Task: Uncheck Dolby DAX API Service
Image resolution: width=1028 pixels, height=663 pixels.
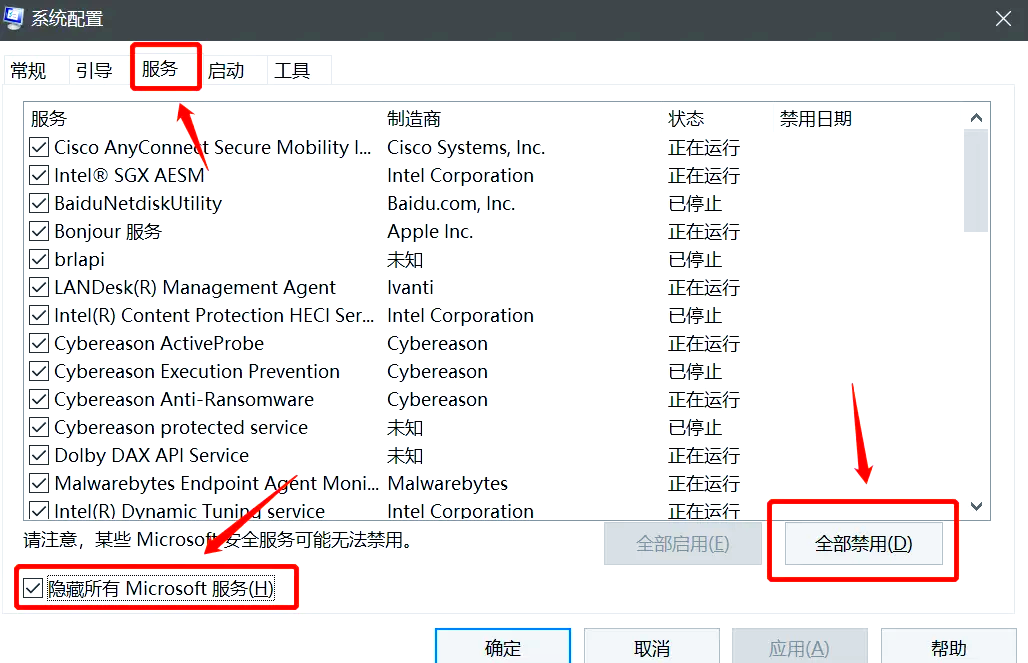Action: point(39,455)
